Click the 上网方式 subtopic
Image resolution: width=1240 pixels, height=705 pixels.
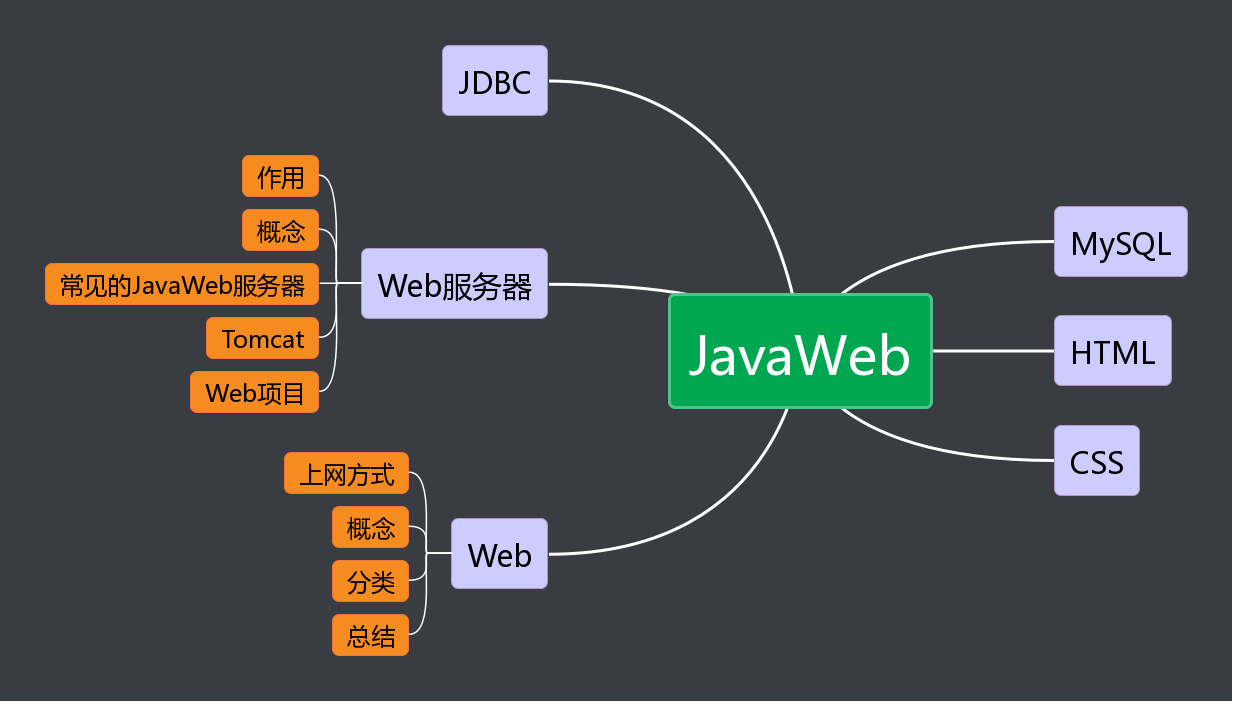pyautogui.click(x=347, y=473)
